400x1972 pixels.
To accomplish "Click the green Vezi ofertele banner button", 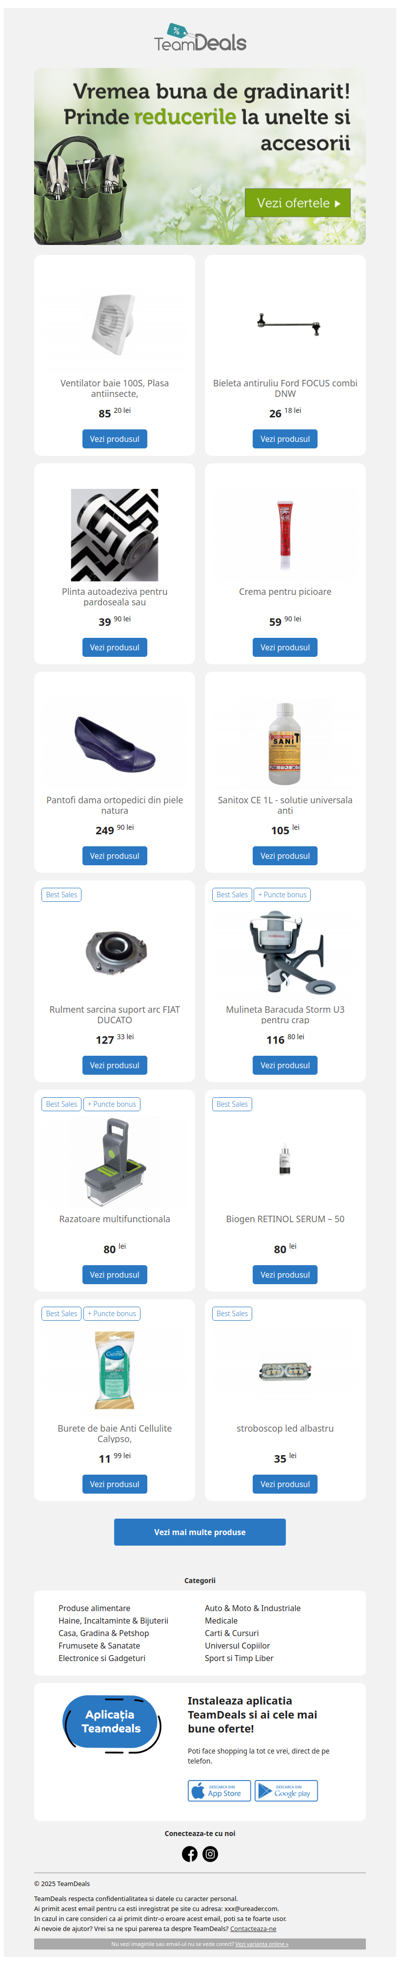I will pos(298,203).
